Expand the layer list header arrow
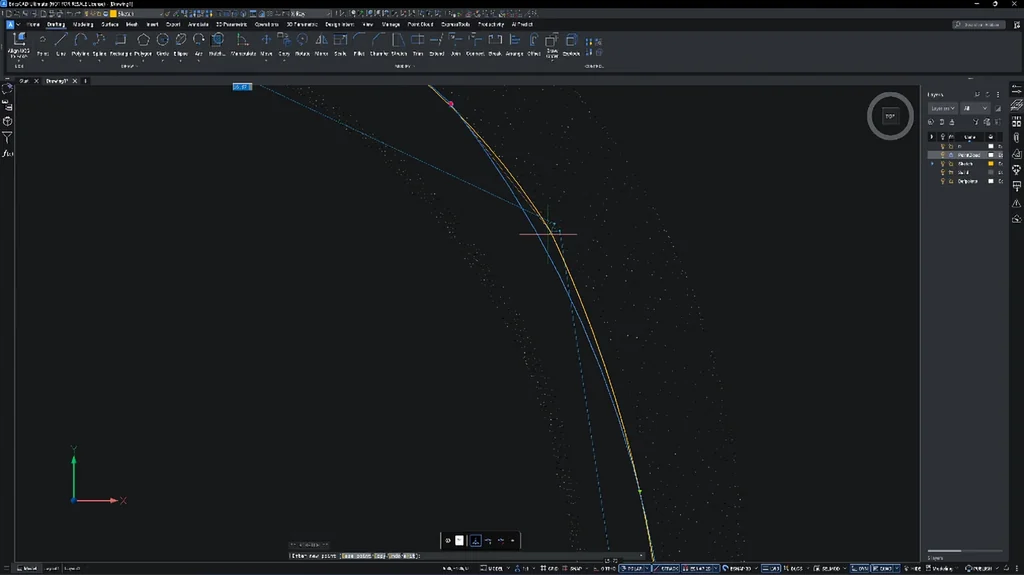 pyautogui.click(x=932, y=137)
